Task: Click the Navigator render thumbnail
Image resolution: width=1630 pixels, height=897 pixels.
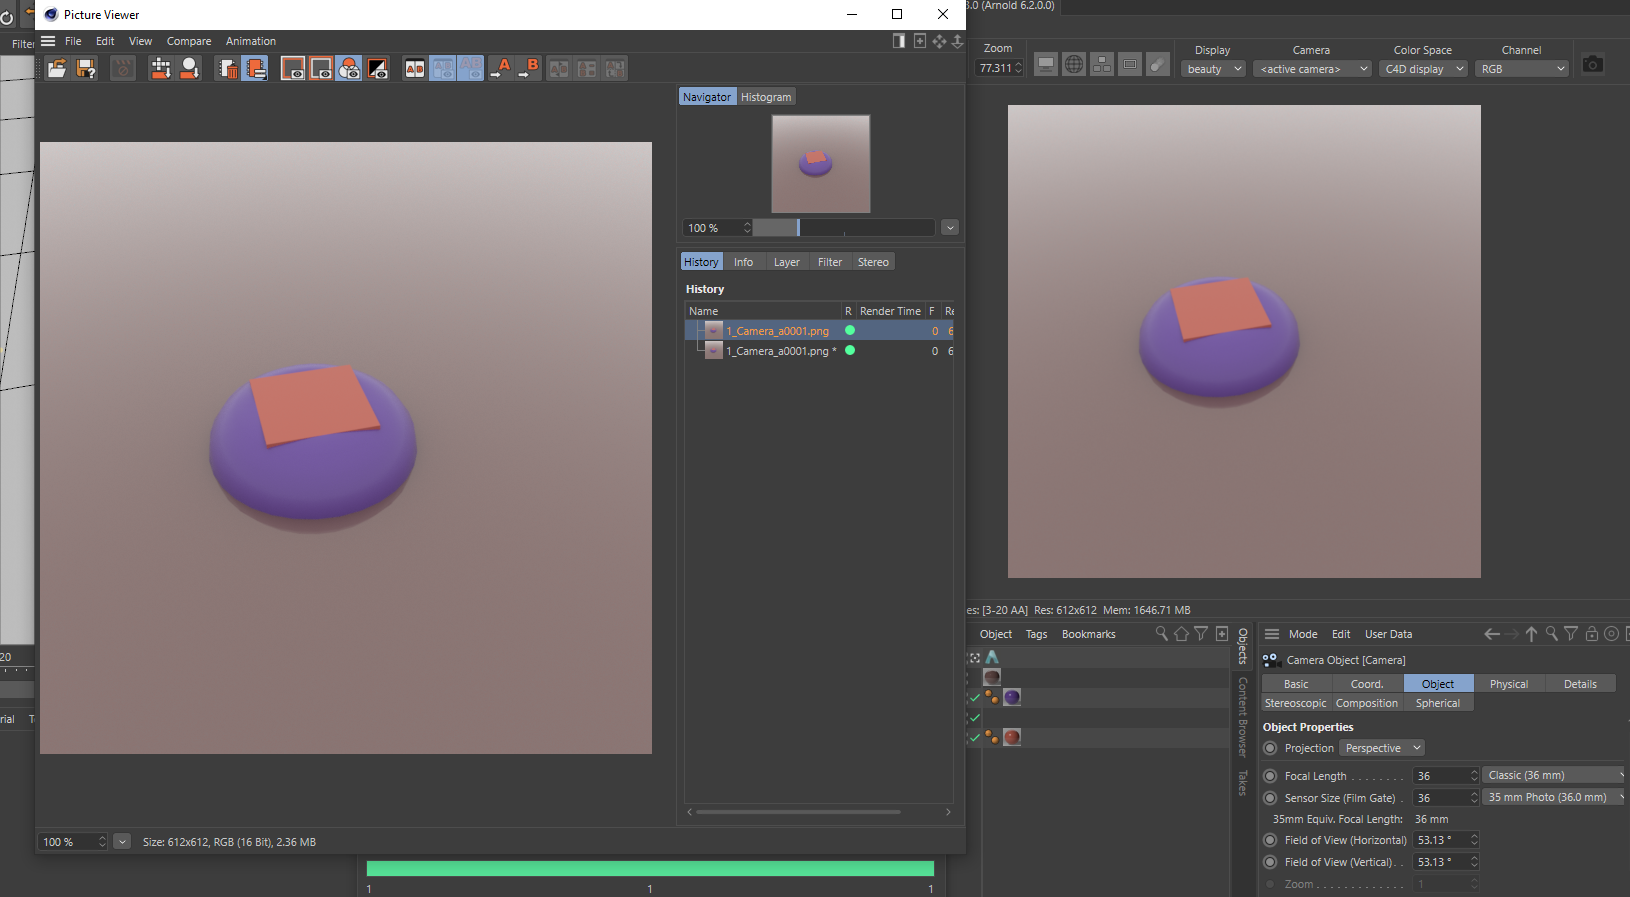Action: (821, 164)
